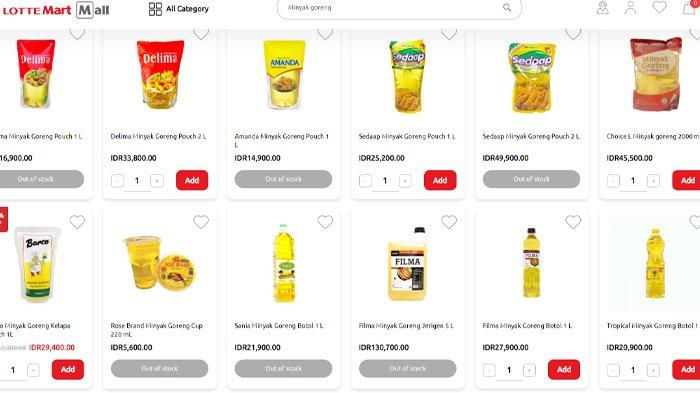Open the user account profile icon
700x393 pixels.
point(630,8)
